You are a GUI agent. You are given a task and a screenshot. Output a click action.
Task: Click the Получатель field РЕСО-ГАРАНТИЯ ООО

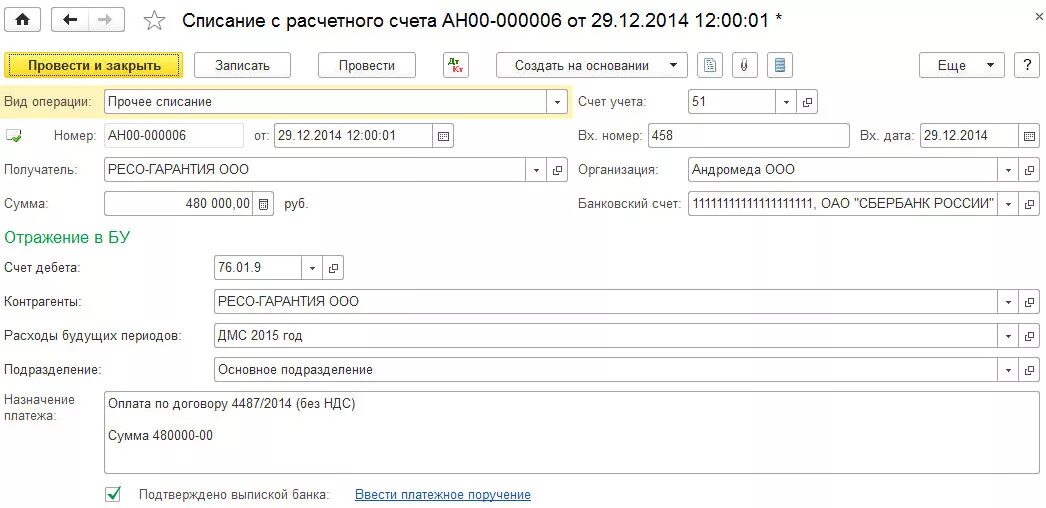pyautogui.click(x=315, y=170)
